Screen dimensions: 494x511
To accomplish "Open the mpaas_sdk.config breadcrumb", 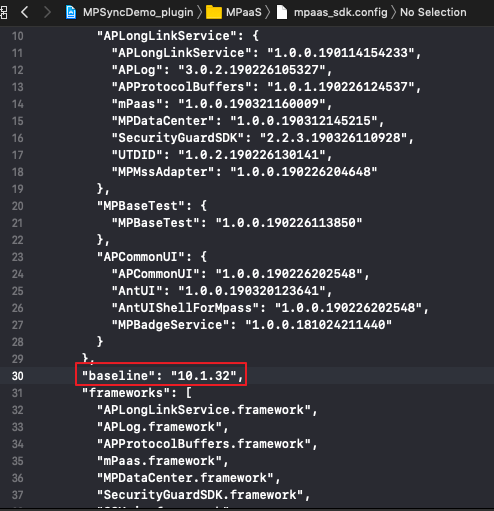I will pos(341,12).
